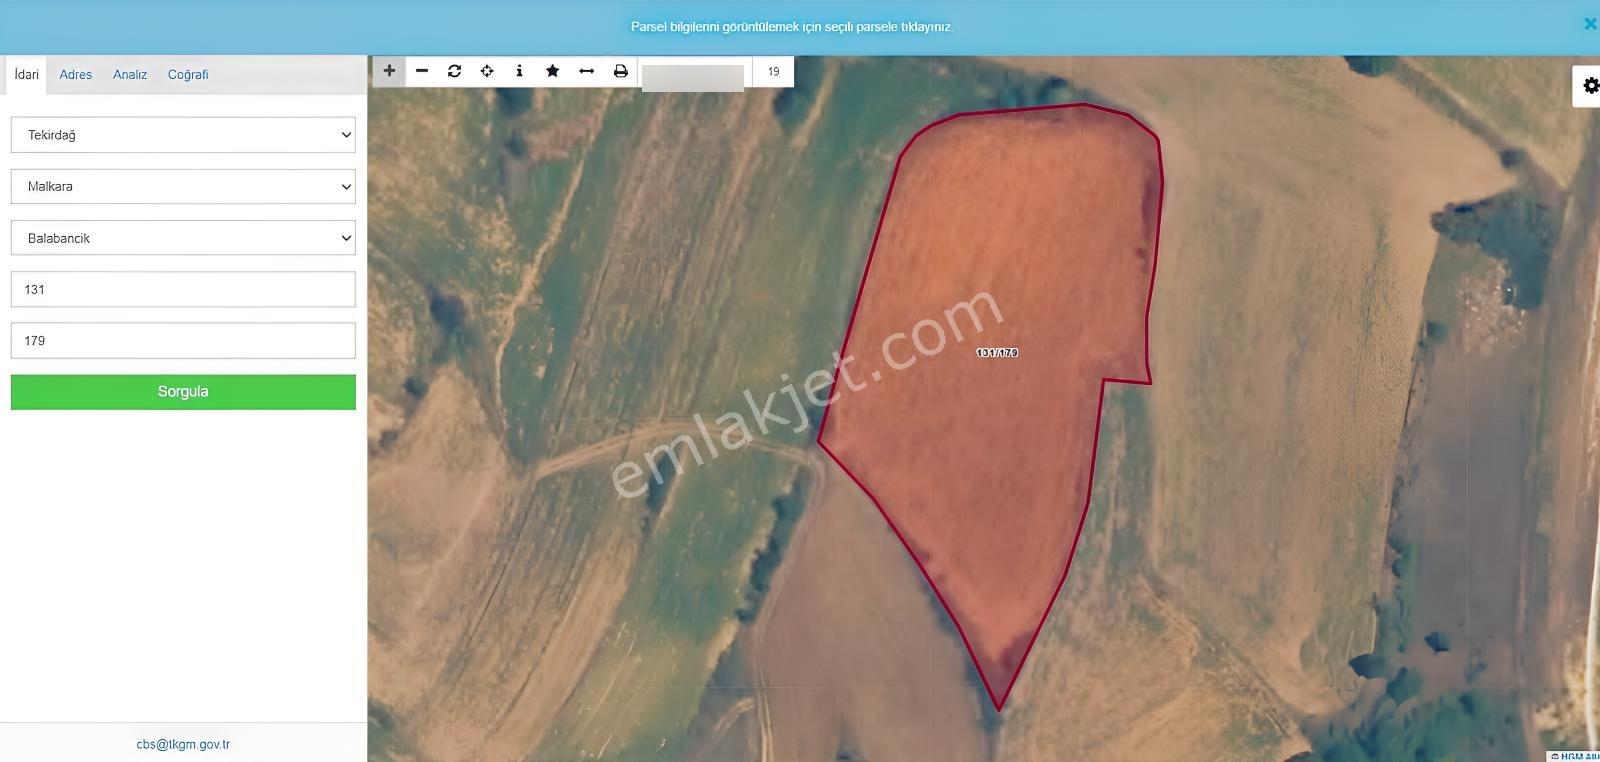Screen dimensions: 1600x762
Task: Close the blue notification banner
Action: pos(1590,24)
